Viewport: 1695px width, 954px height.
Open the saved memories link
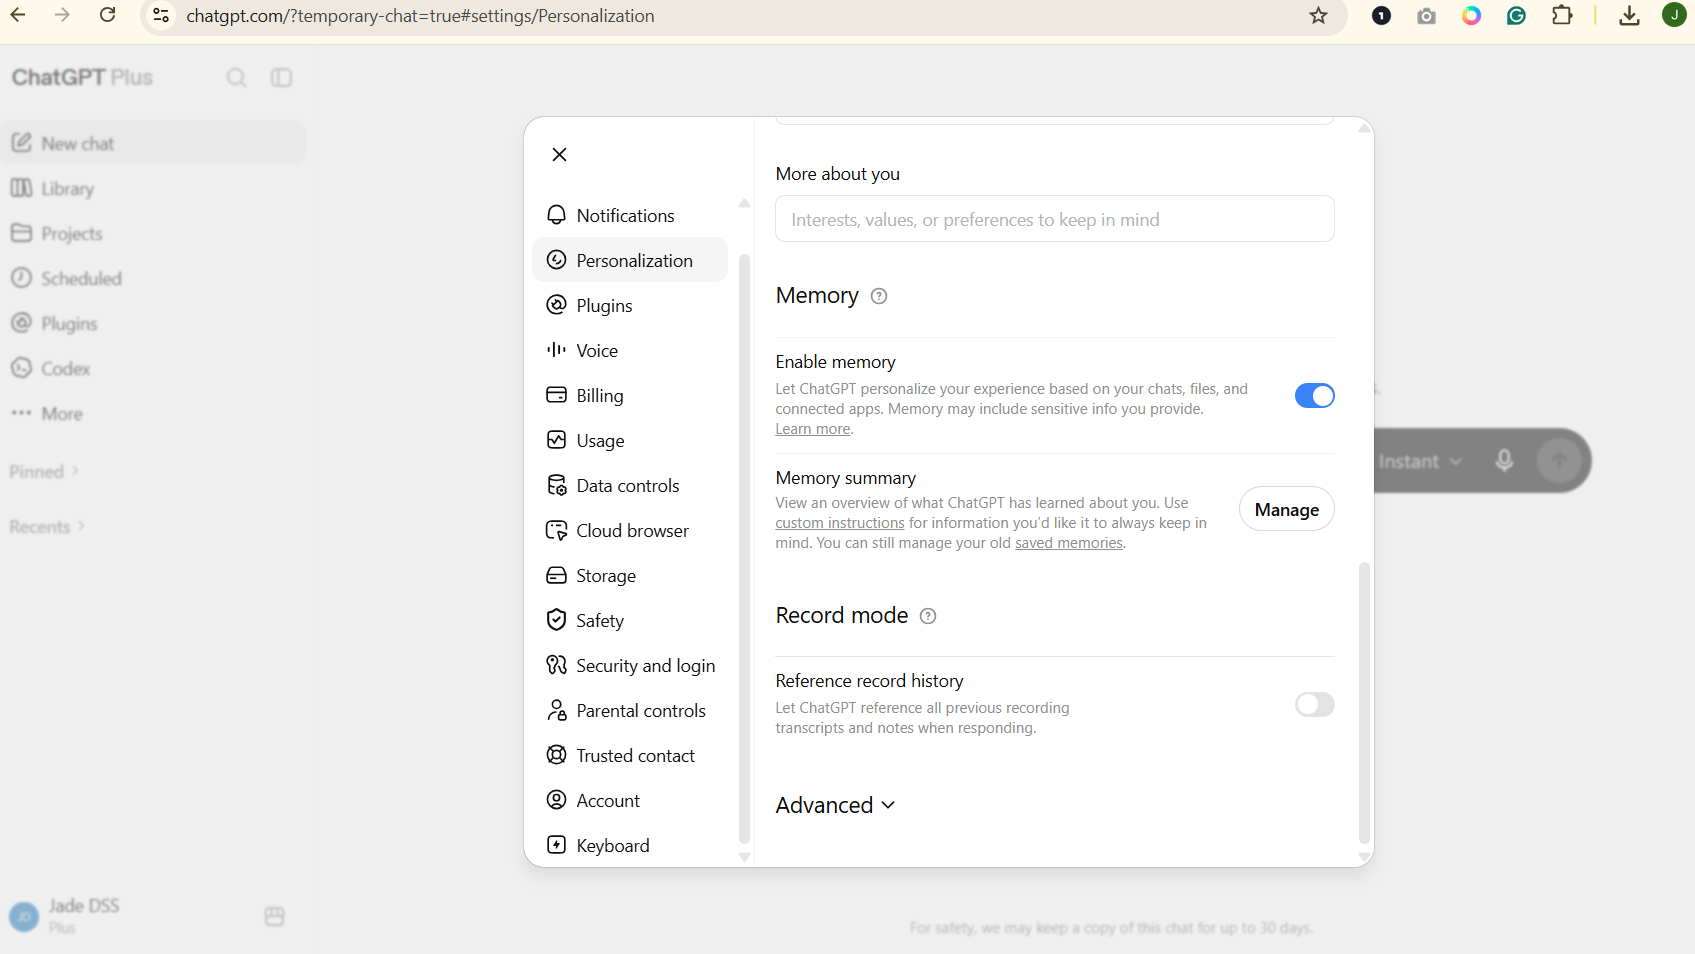point(1069,543)
